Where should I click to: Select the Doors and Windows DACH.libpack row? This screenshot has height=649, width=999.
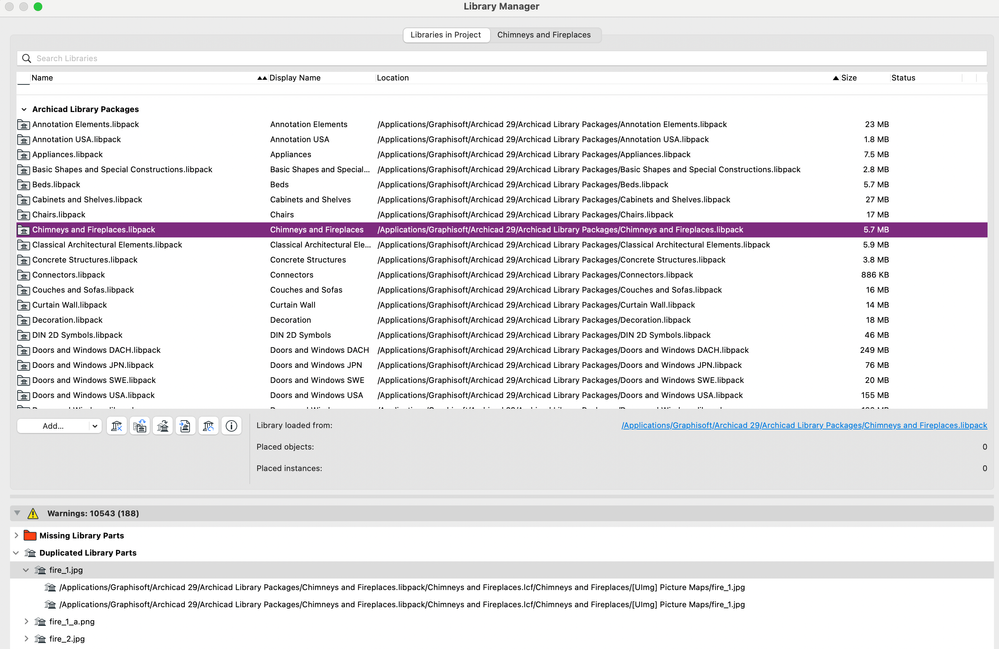pyautogui.click(x=502, y=350)
